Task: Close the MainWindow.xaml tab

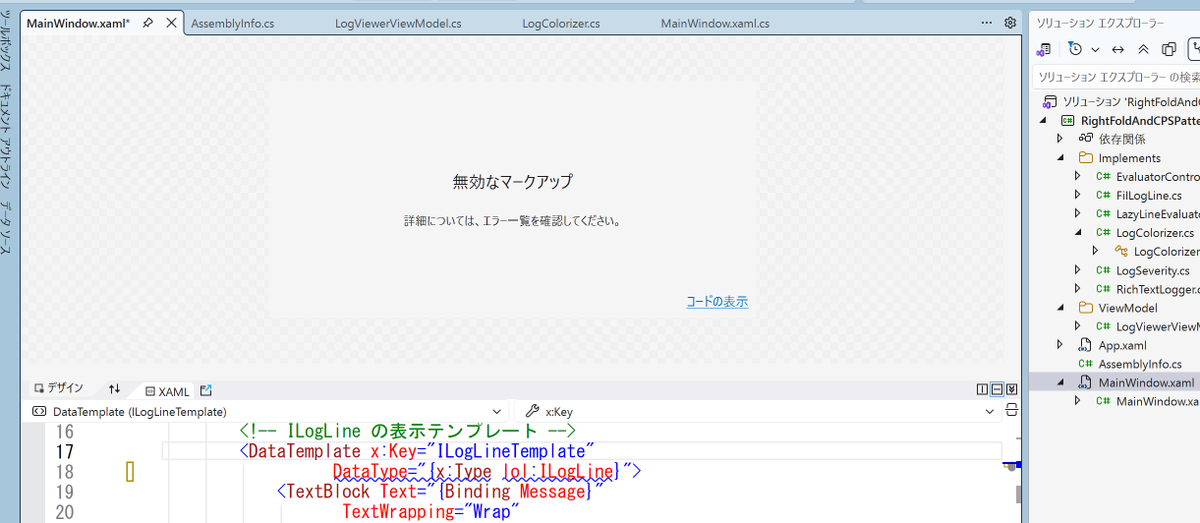Action: [171, 23]
